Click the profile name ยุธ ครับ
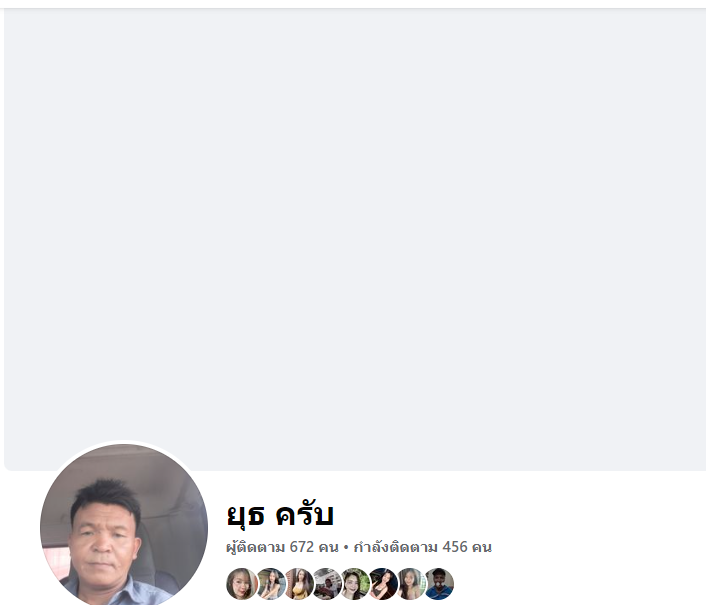Viewport: 706px width, 605px height. (x=280, y=515)
